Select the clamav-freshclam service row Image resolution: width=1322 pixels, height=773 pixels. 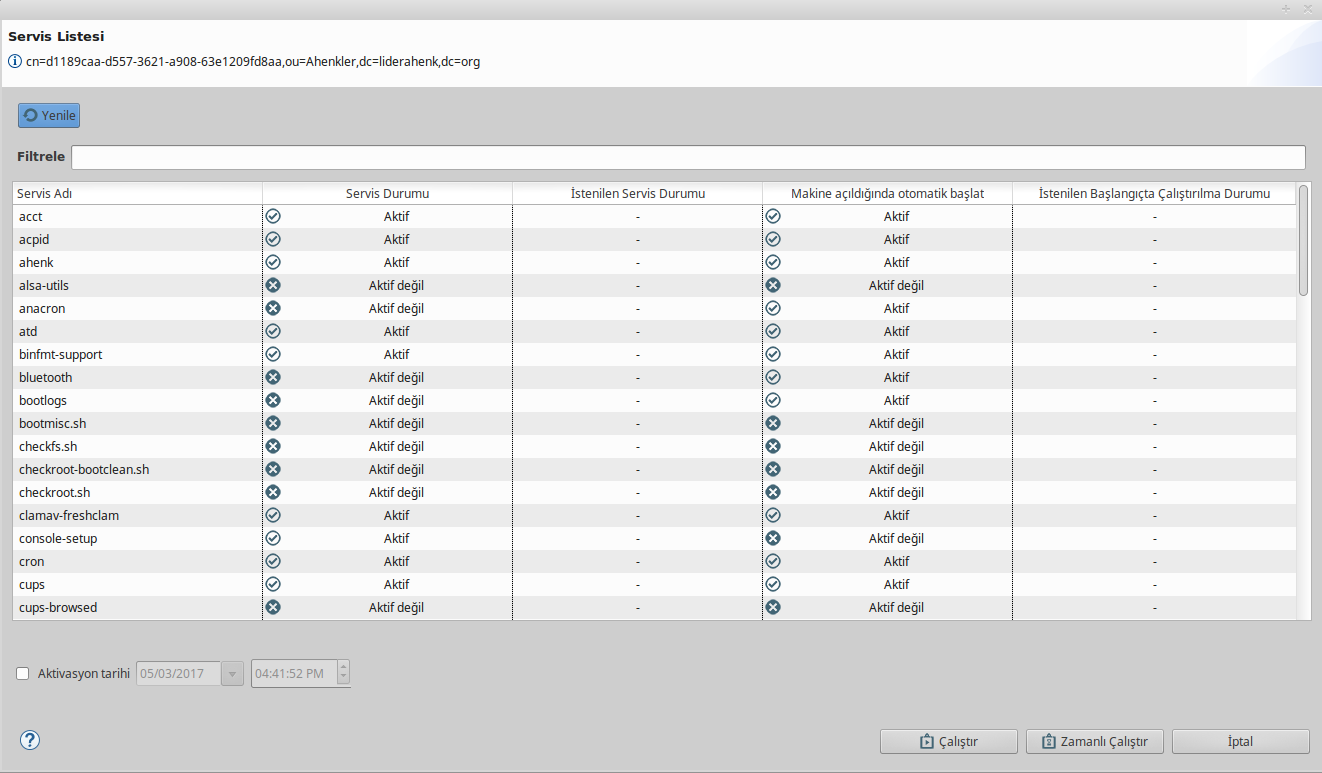654,515
